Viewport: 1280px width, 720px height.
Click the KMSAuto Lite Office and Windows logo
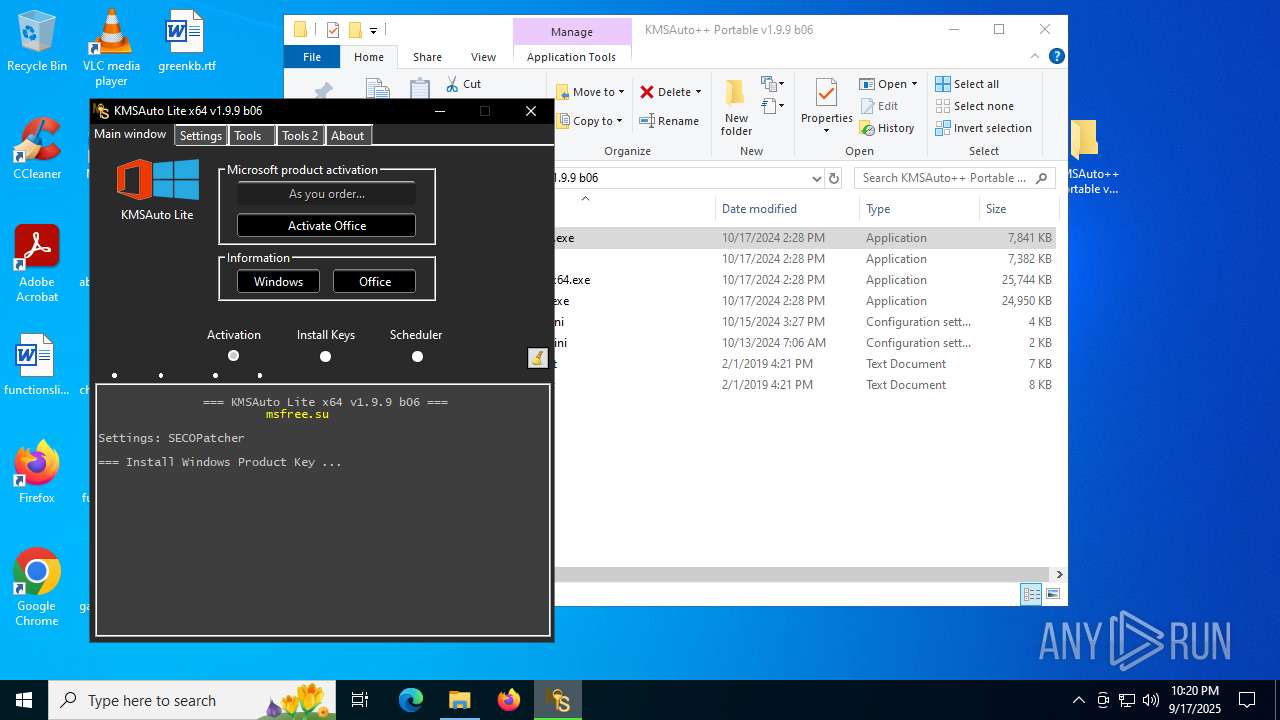coord(157,181)
